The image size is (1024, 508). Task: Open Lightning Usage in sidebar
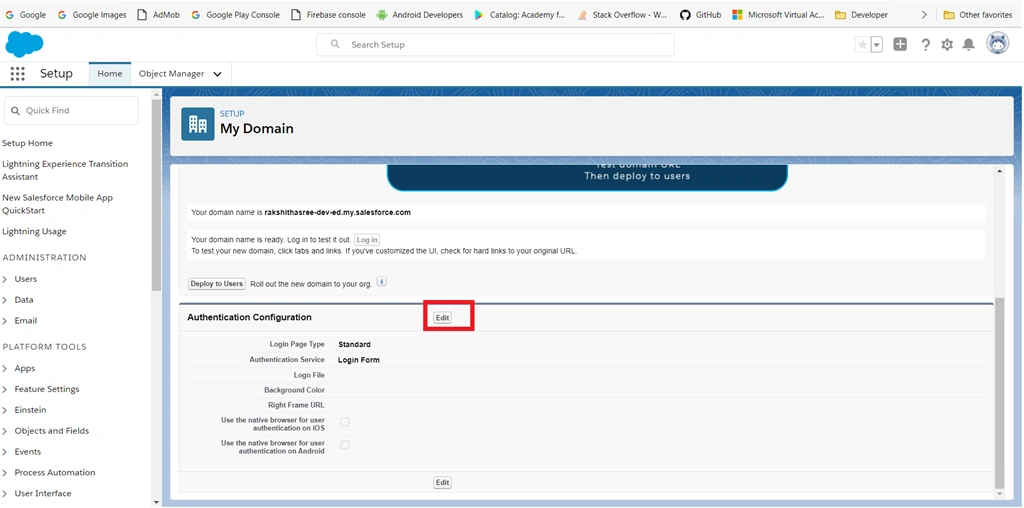(x=34, y=232)
